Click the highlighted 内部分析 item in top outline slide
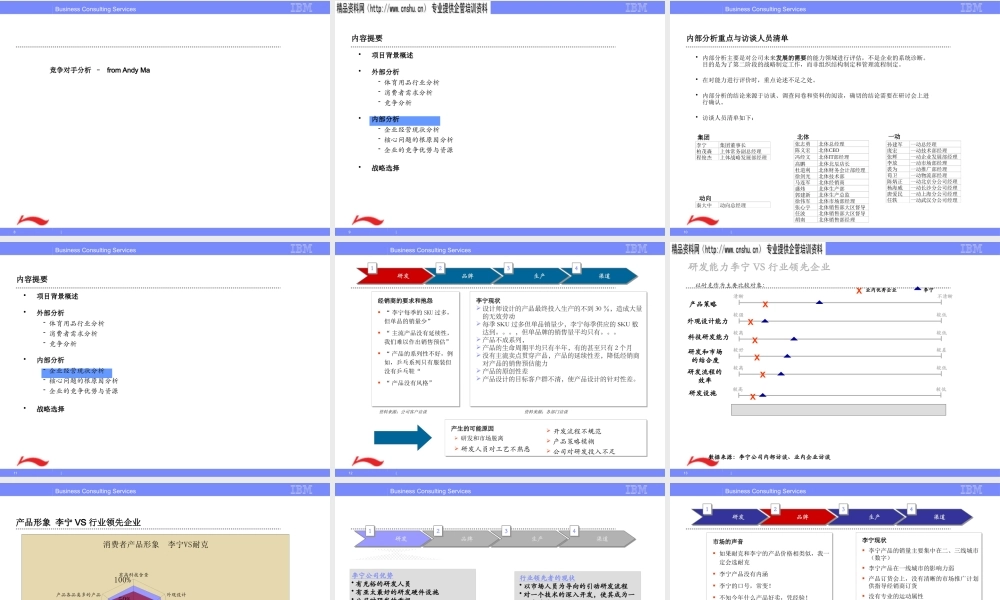Viewport: 1000px width, 600px height. click(x=404, y=120)
